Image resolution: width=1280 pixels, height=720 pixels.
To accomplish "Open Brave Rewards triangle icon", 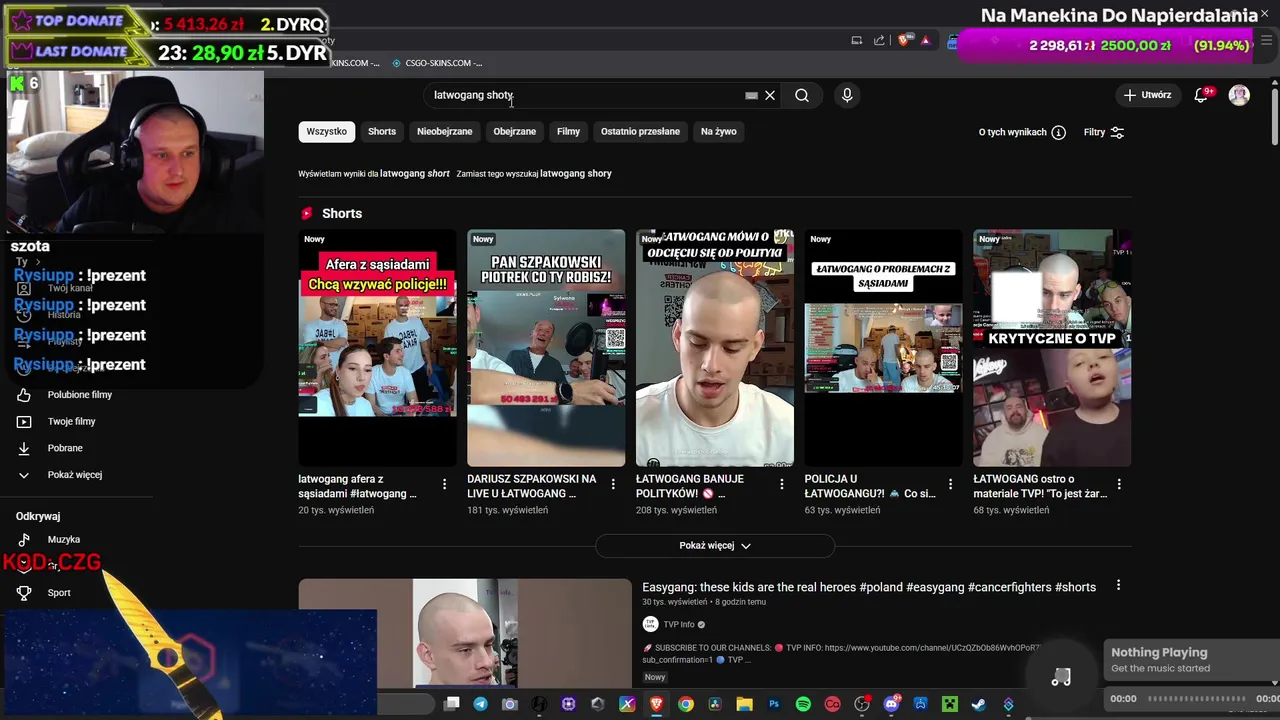I will [x=926, y=40].
